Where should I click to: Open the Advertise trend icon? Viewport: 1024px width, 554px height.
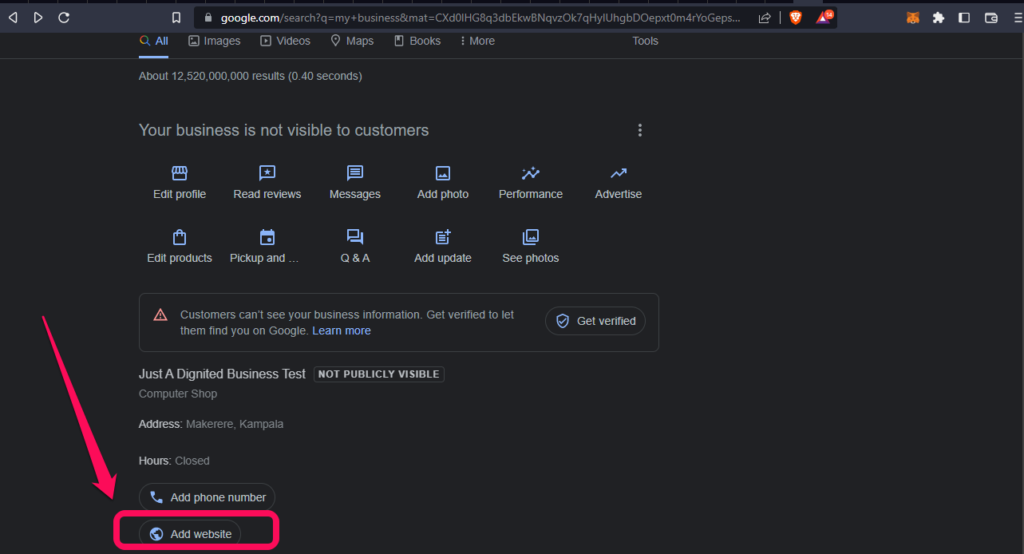618,173
